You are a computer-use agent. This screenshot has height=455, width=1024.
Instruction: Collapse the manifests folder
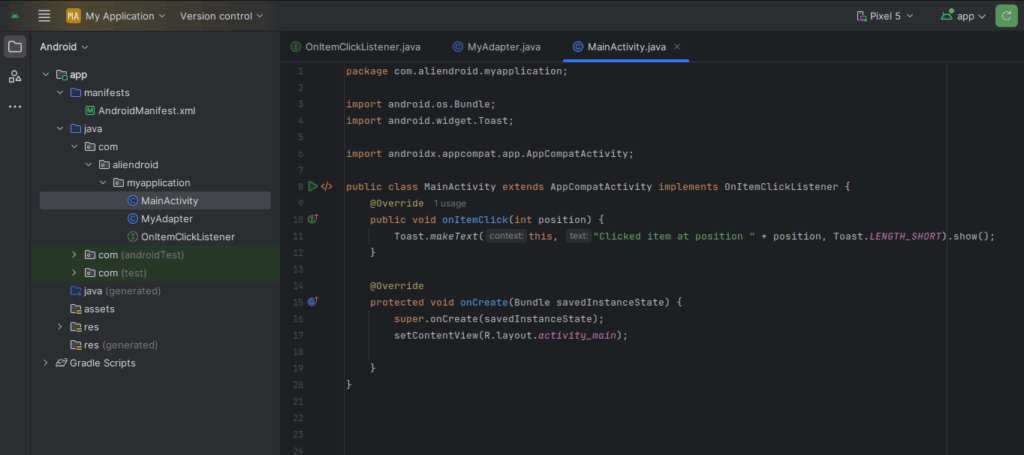pos(60,93)
